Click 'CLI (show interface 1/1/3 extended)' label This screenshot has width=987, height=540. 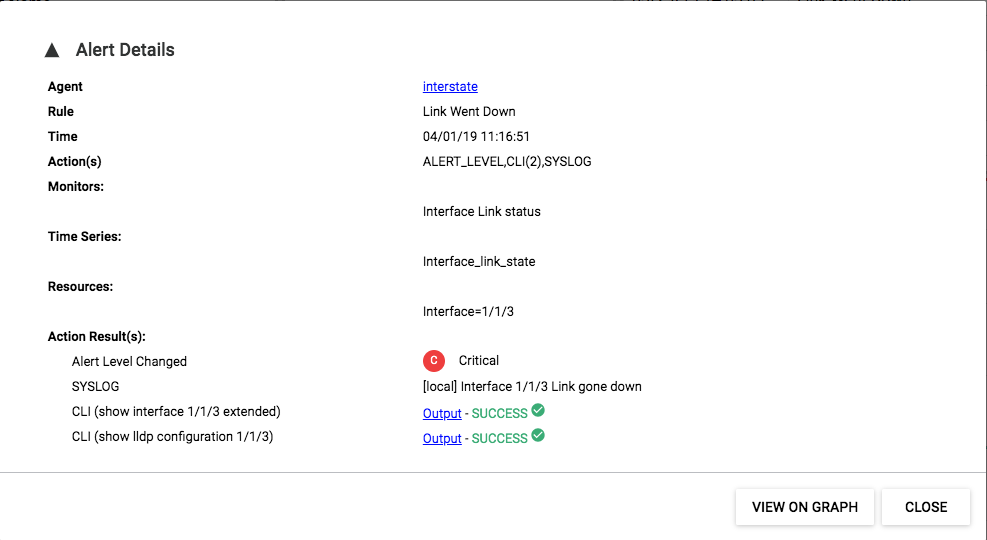(176, 412)
